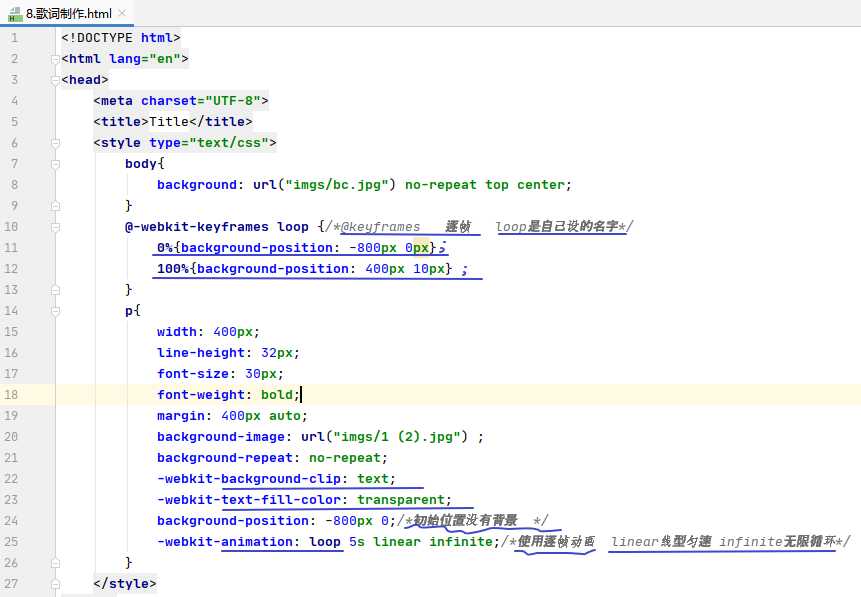Fold the style block on line 6
Image resolution: width=861 pixels, height=597 pixels.
click(57, 143)
